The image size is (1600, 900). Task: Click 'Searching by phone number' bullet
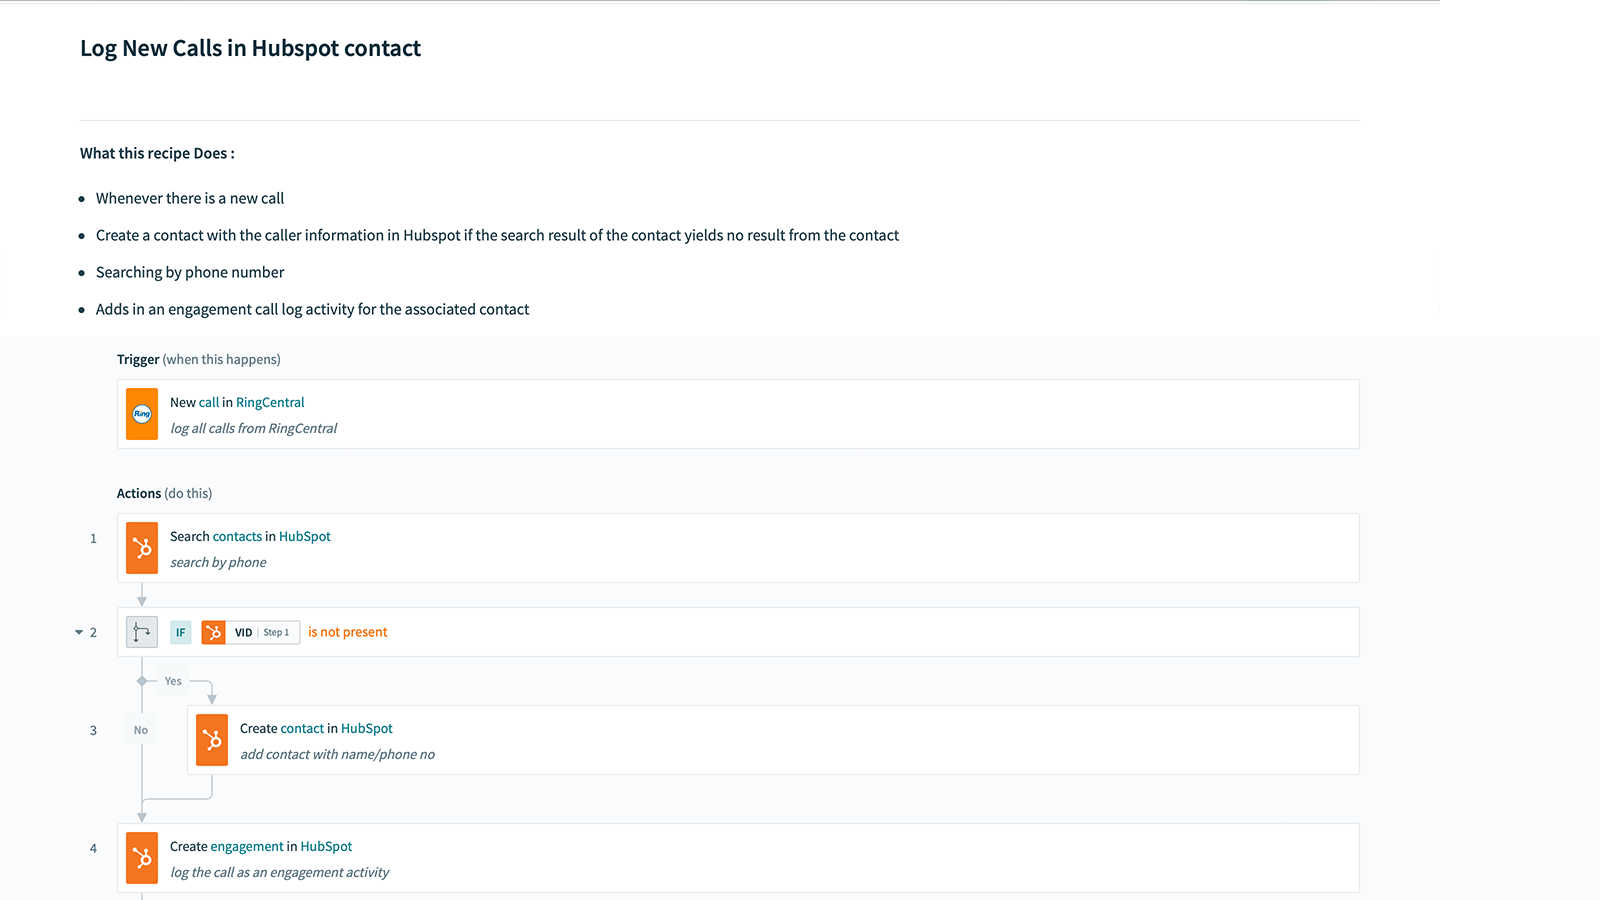[190, 272]
